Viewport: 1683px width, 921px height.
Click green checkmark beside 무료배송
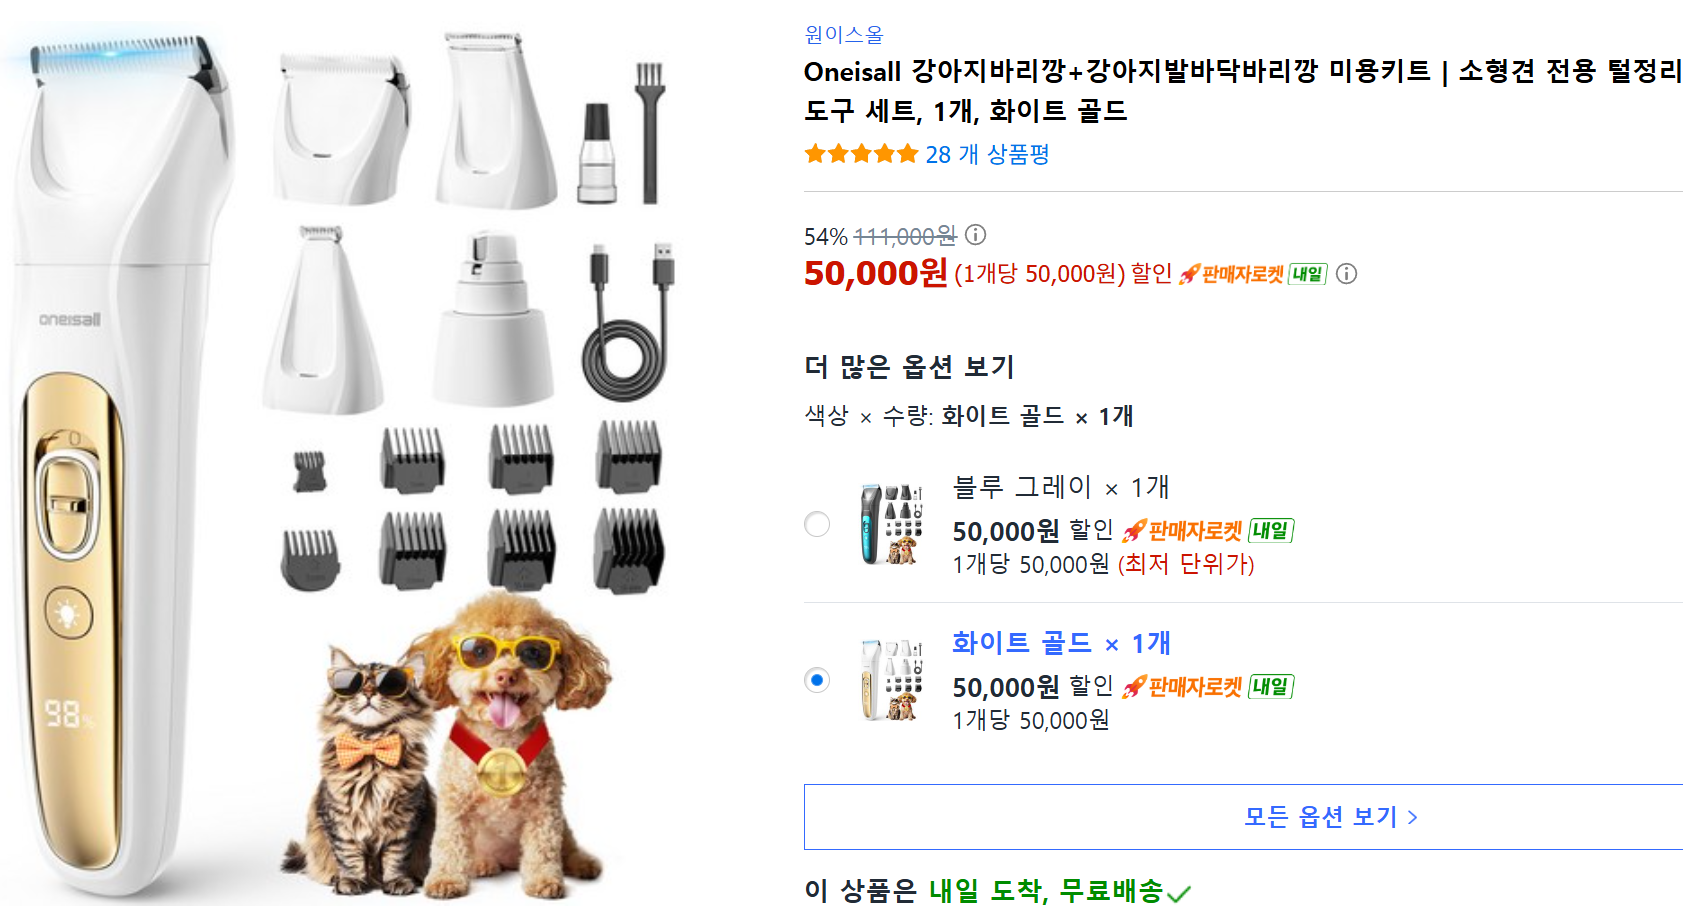click(1179, 893)
